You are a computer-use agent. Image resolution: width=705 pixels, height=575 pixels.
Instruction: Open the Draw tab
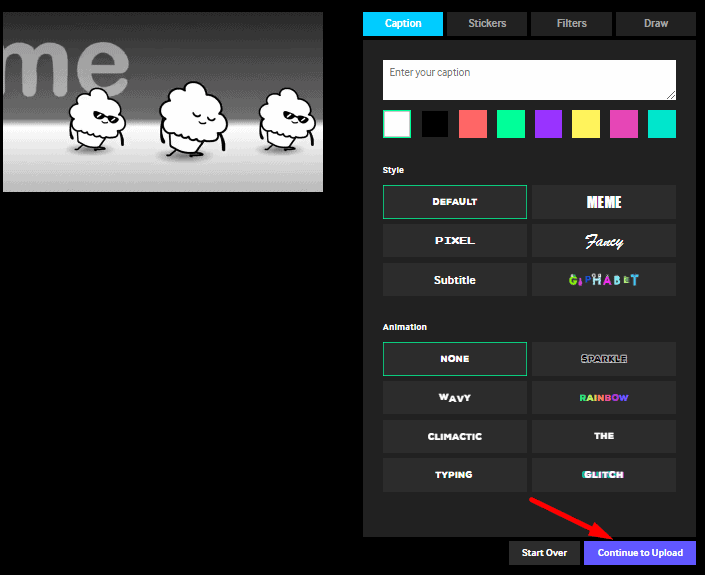click(x=656, y=23)
